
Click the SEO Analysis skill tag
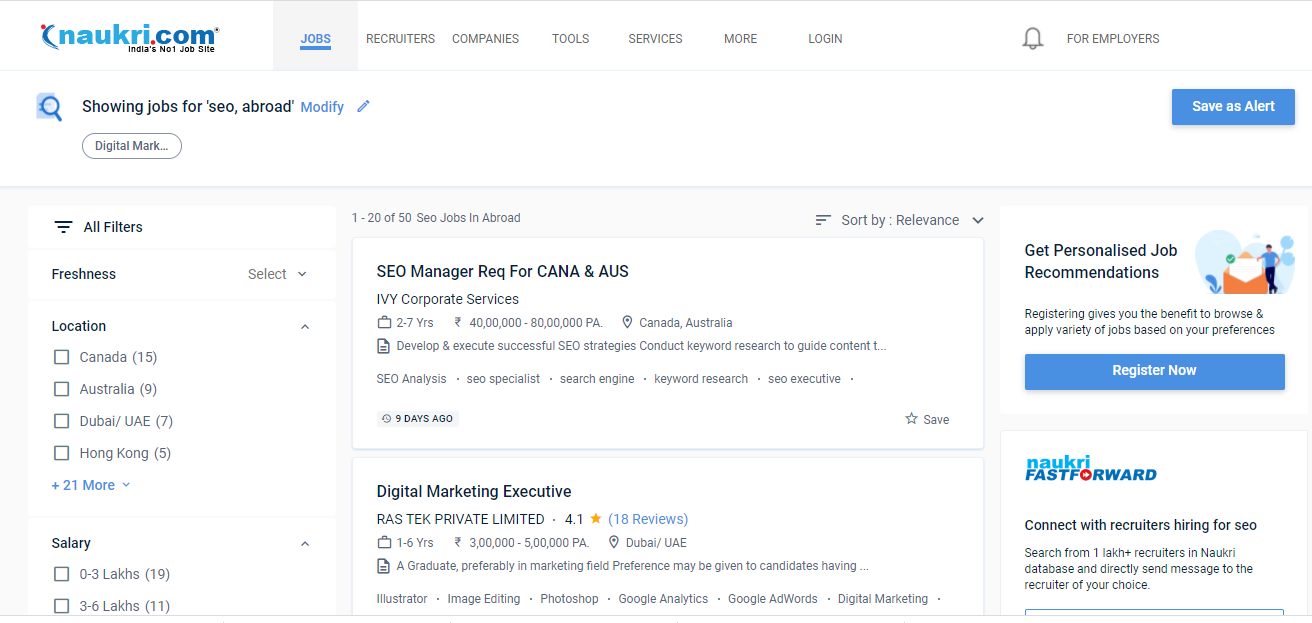point(411,379)
